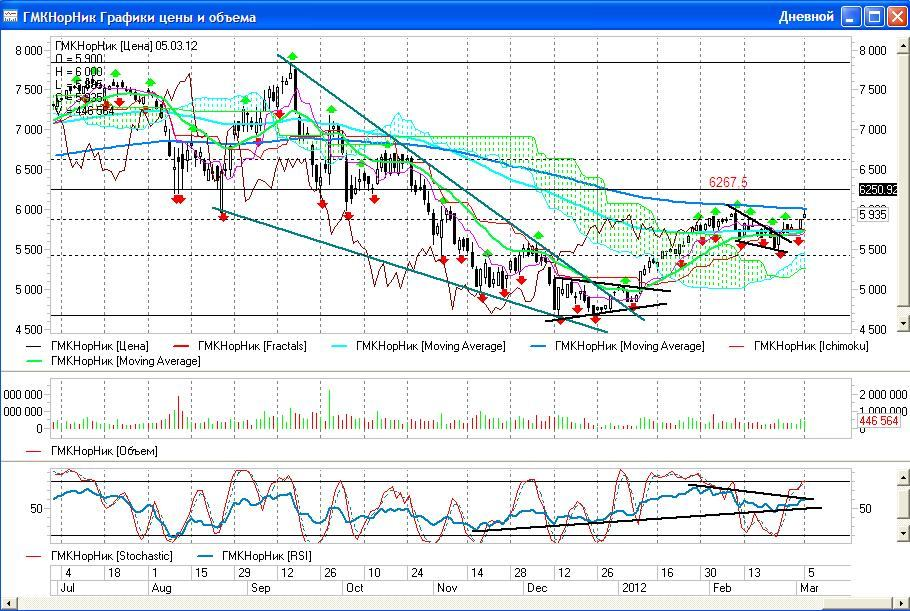Click the ГМКНорНик [Цена] 05.03.12 info header

tap(126, 46)
